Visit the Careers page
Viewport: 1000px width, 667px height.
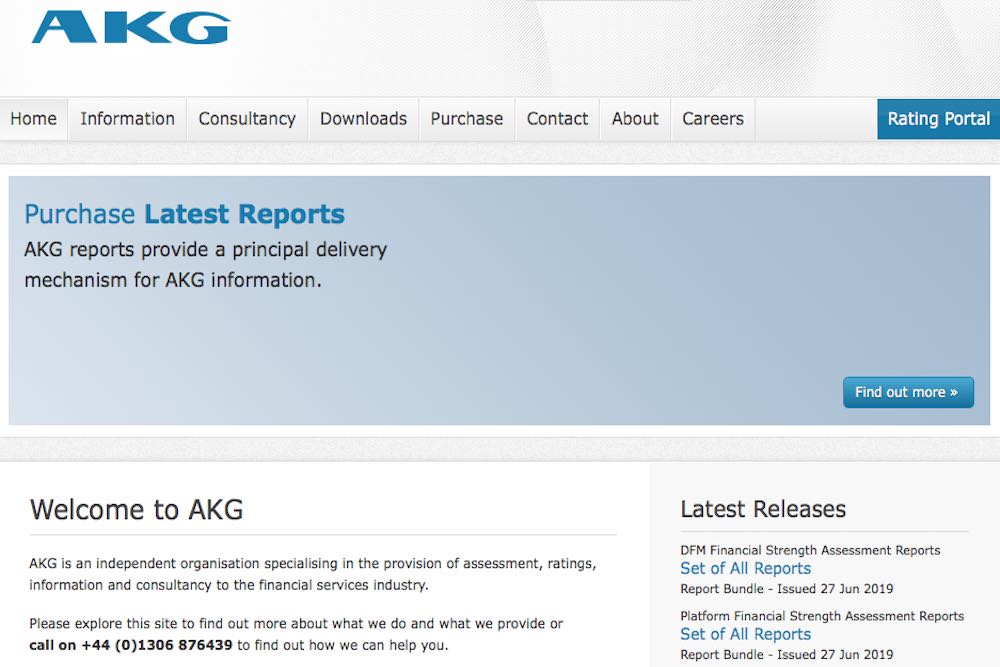[x=713, y=119]
